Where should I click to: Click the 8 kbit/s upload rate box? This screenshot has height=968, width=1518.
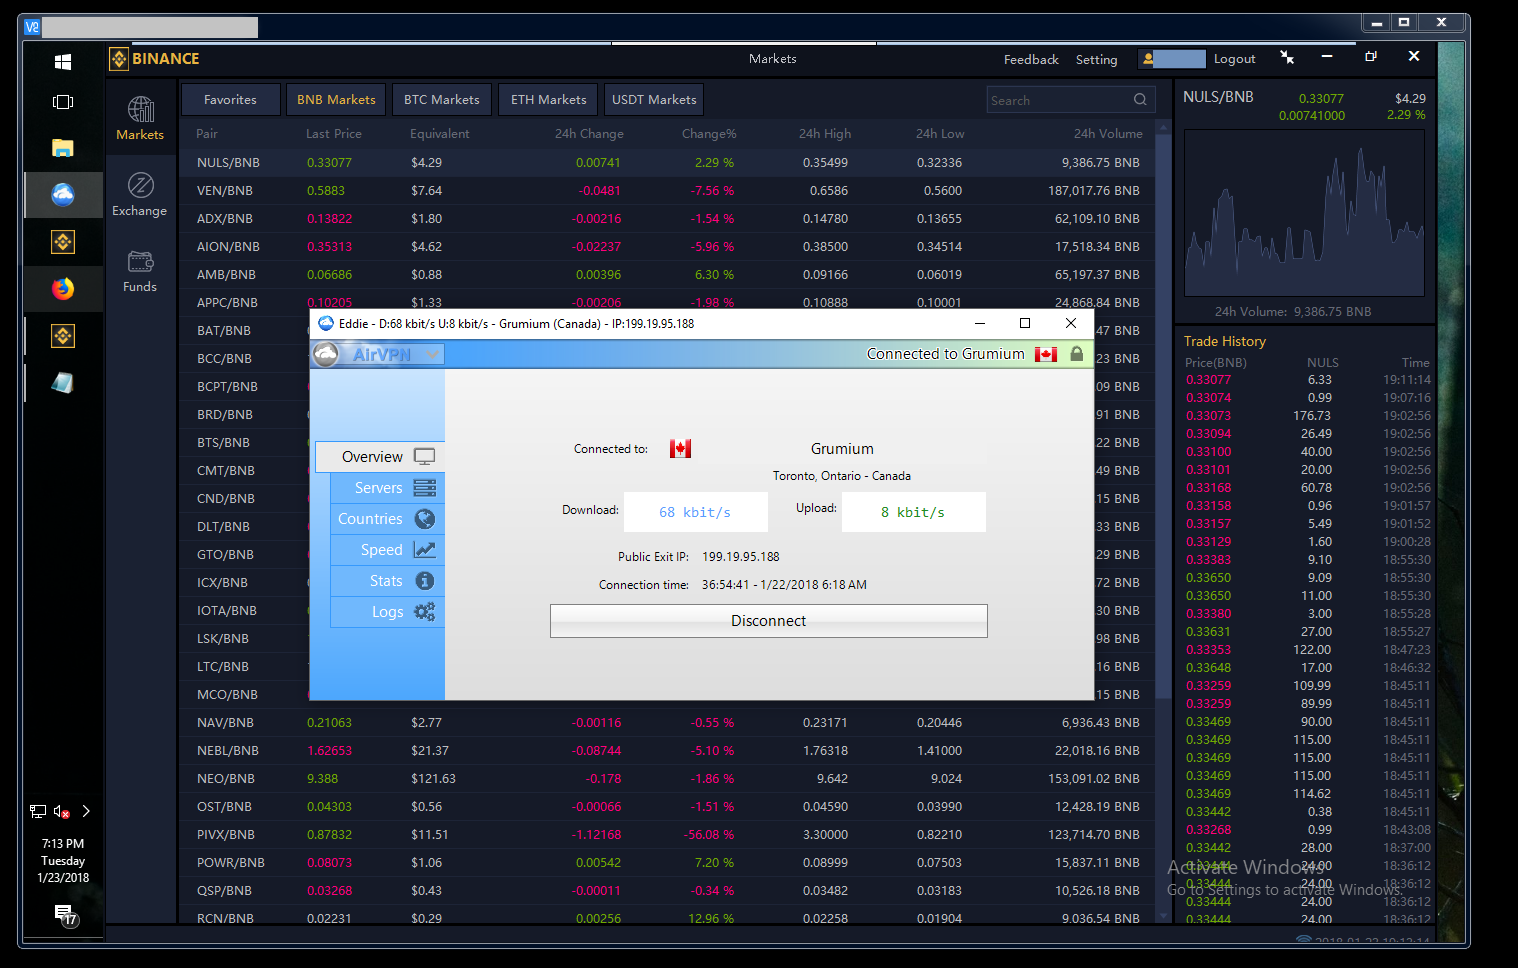[913, 512]
